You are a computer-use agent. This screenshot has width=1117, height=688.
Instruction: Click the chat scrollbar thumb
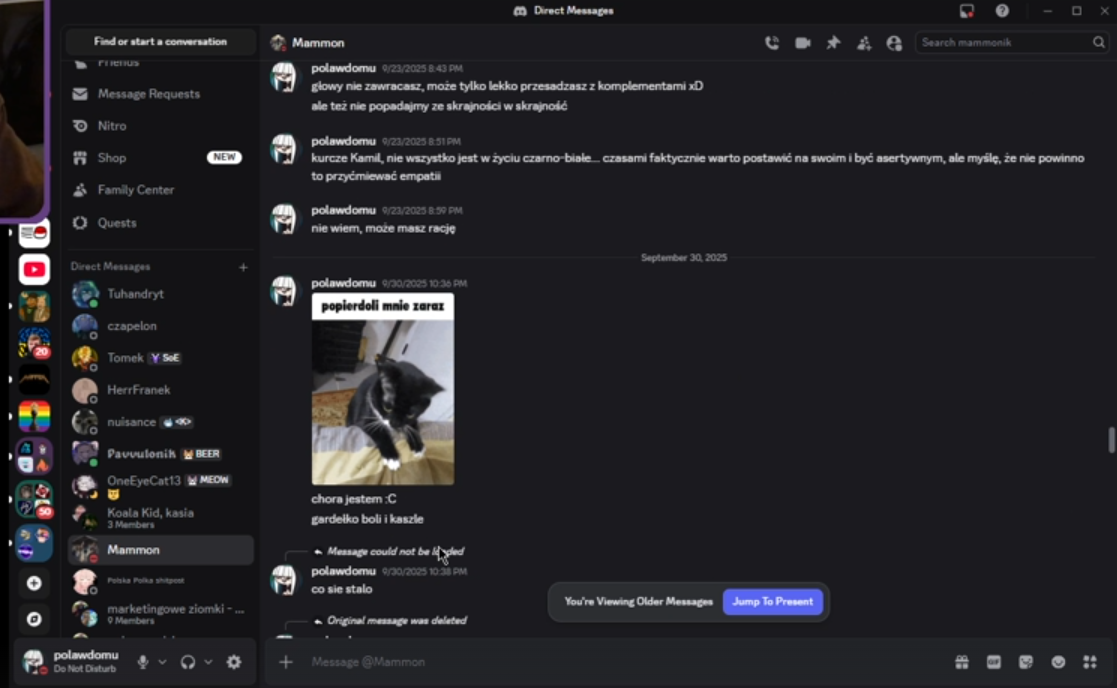1111,439
